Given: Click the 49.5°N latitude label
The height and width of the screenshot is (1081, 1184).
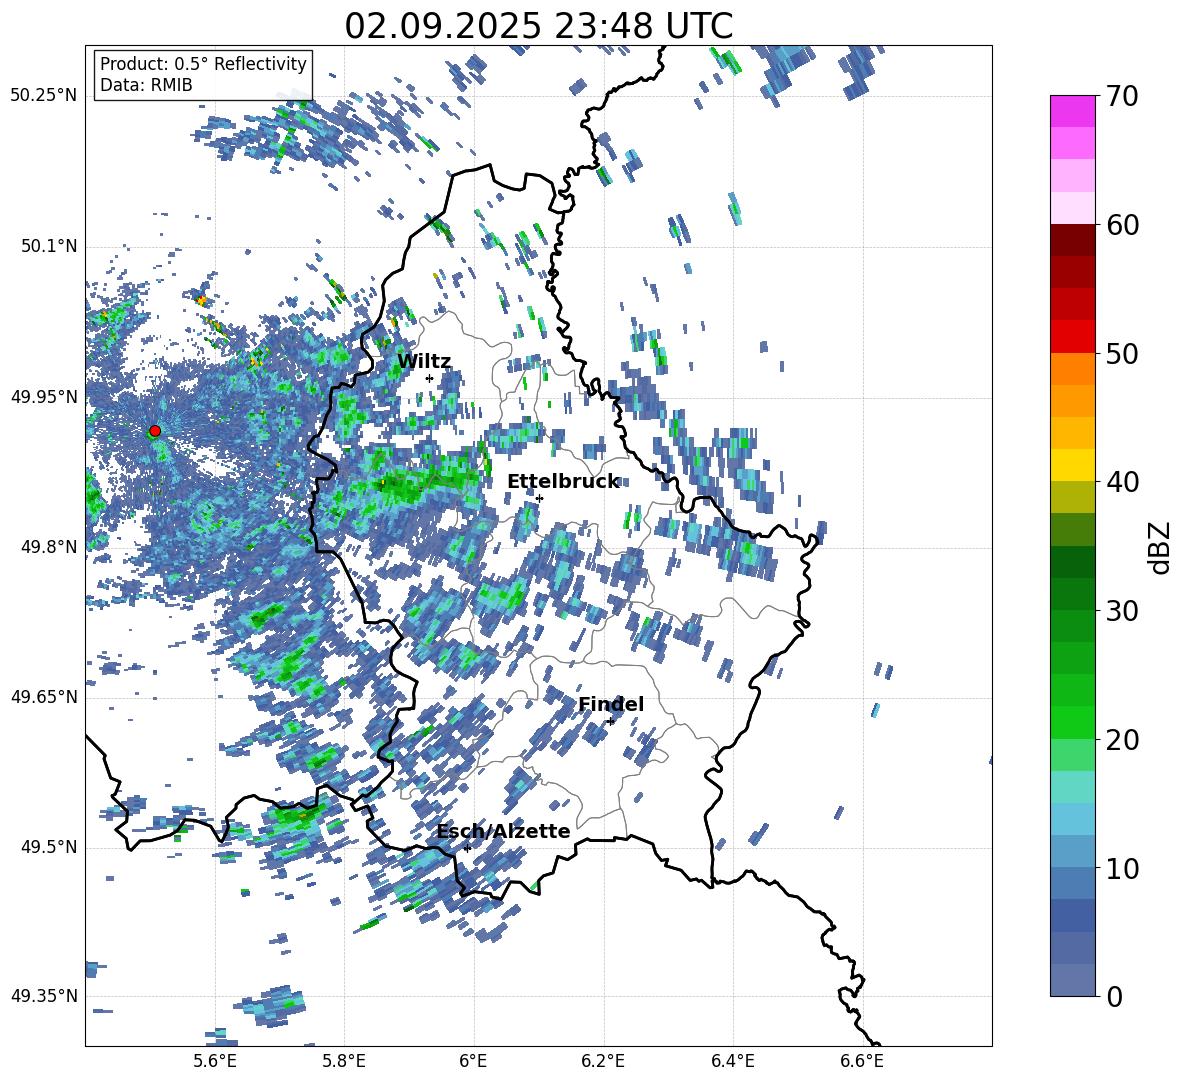Looking at the screenshot, I should coord(49,847).
